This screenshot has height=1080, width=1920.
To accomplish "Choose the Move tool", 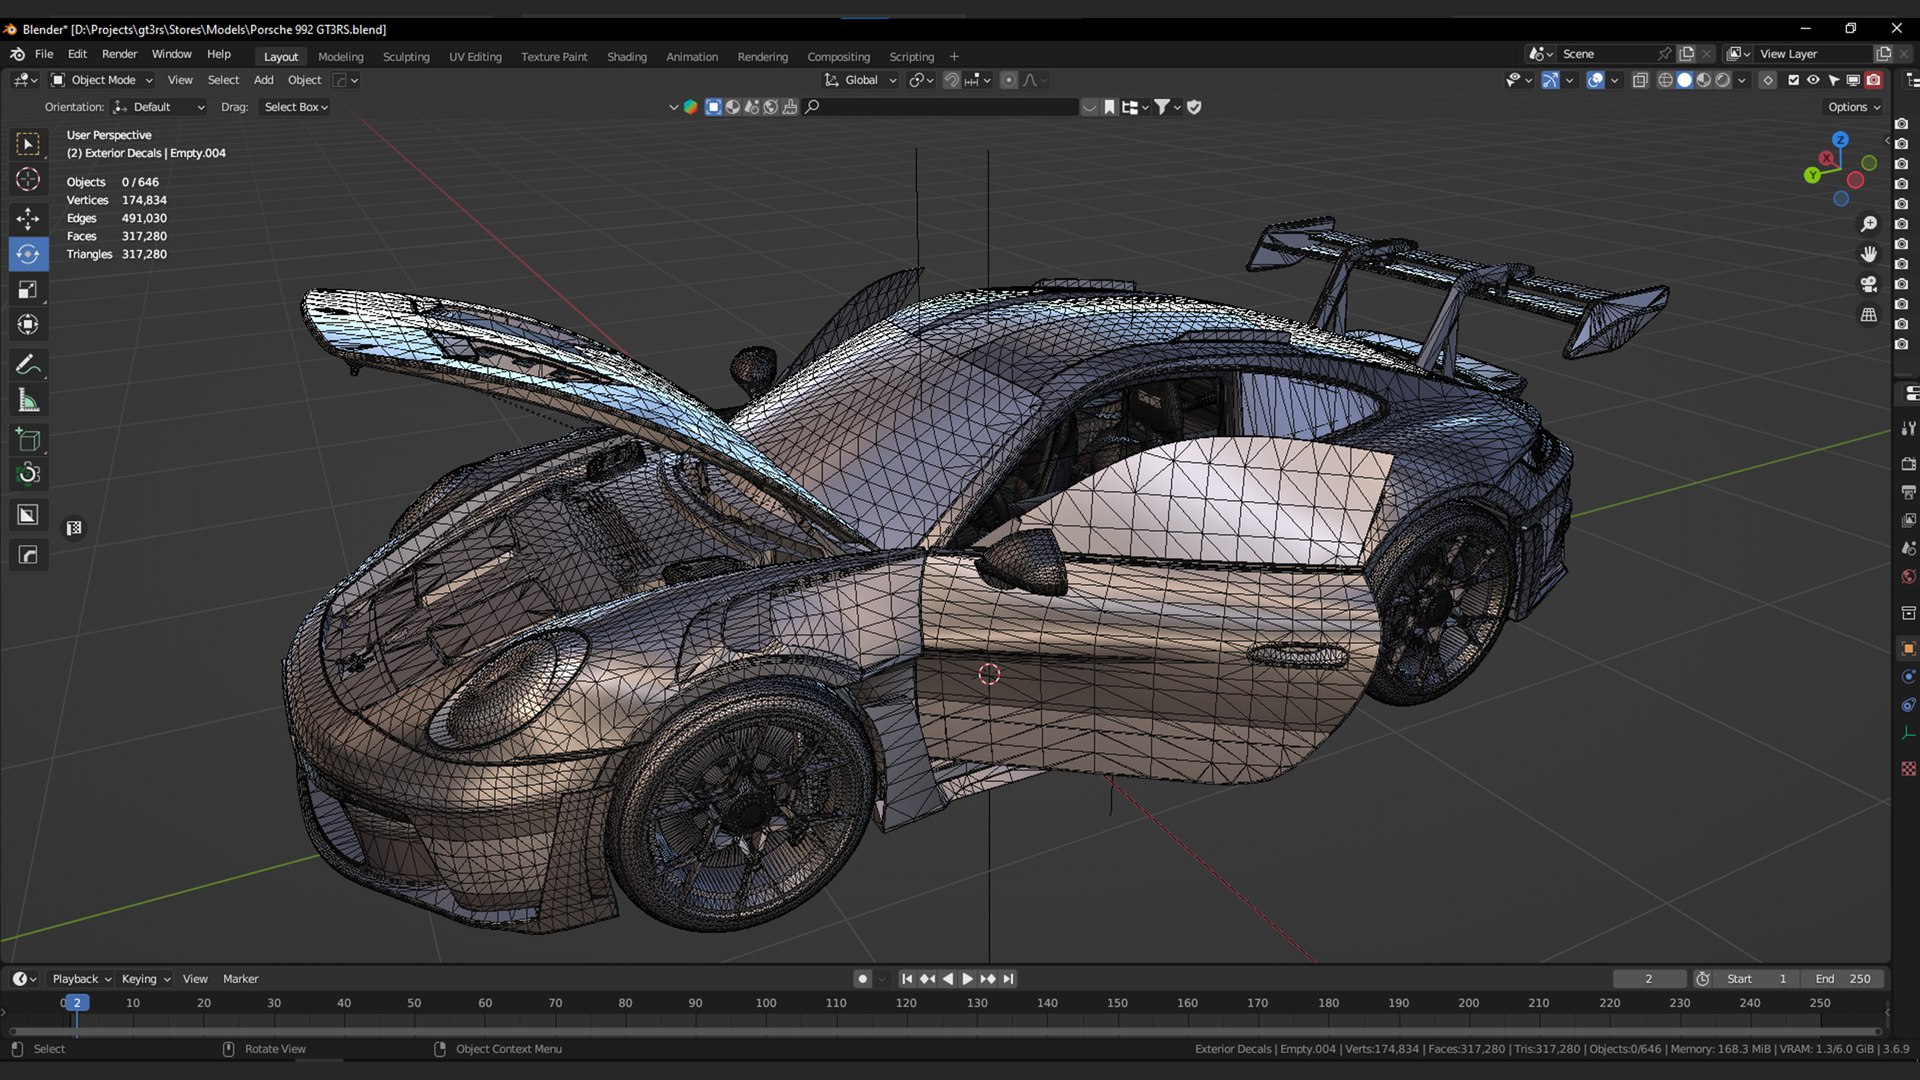I will (x=28, y=219).
